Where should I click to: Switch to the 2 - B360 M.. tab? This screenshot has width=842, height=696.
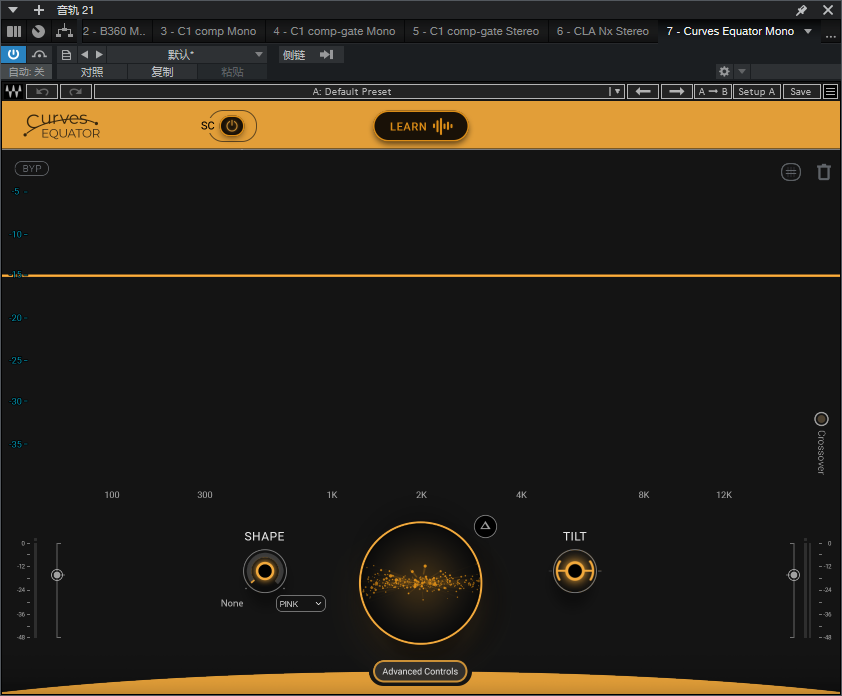click(x=114, y=31)
